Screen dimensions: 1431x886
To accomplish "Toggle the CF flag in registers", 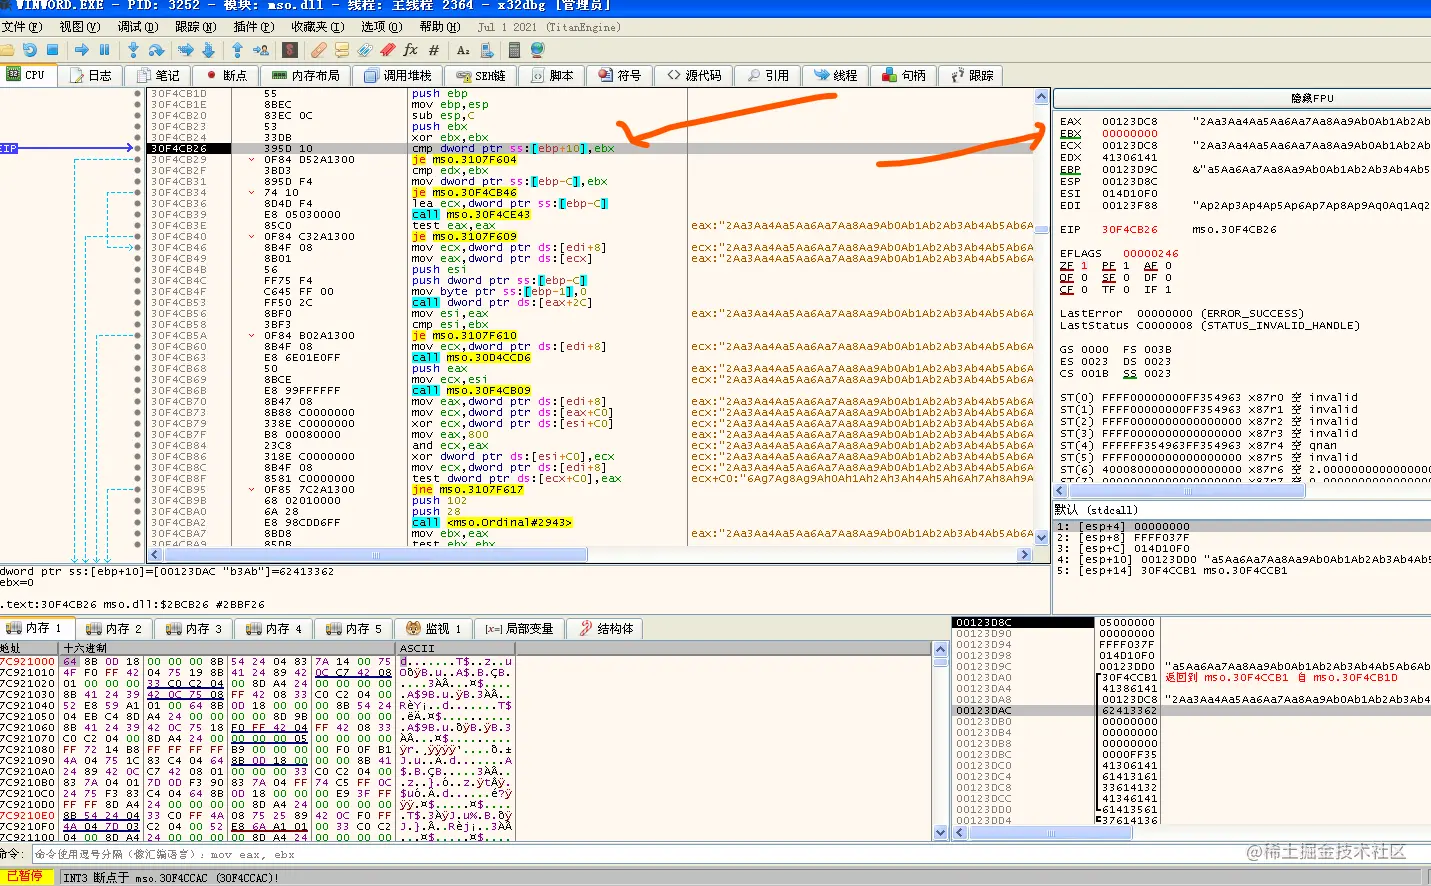I will 1072,289.
